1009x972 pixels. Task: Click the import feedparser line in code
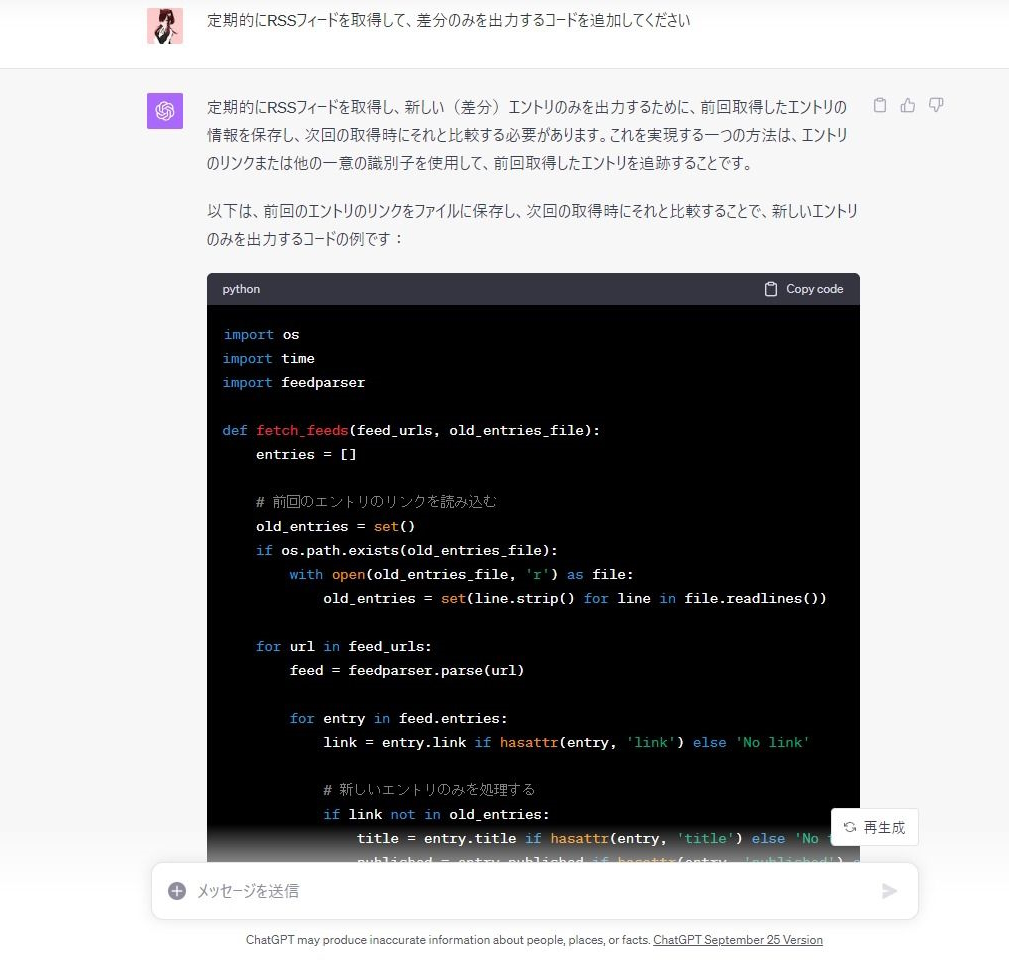click(x=292, y=382)
